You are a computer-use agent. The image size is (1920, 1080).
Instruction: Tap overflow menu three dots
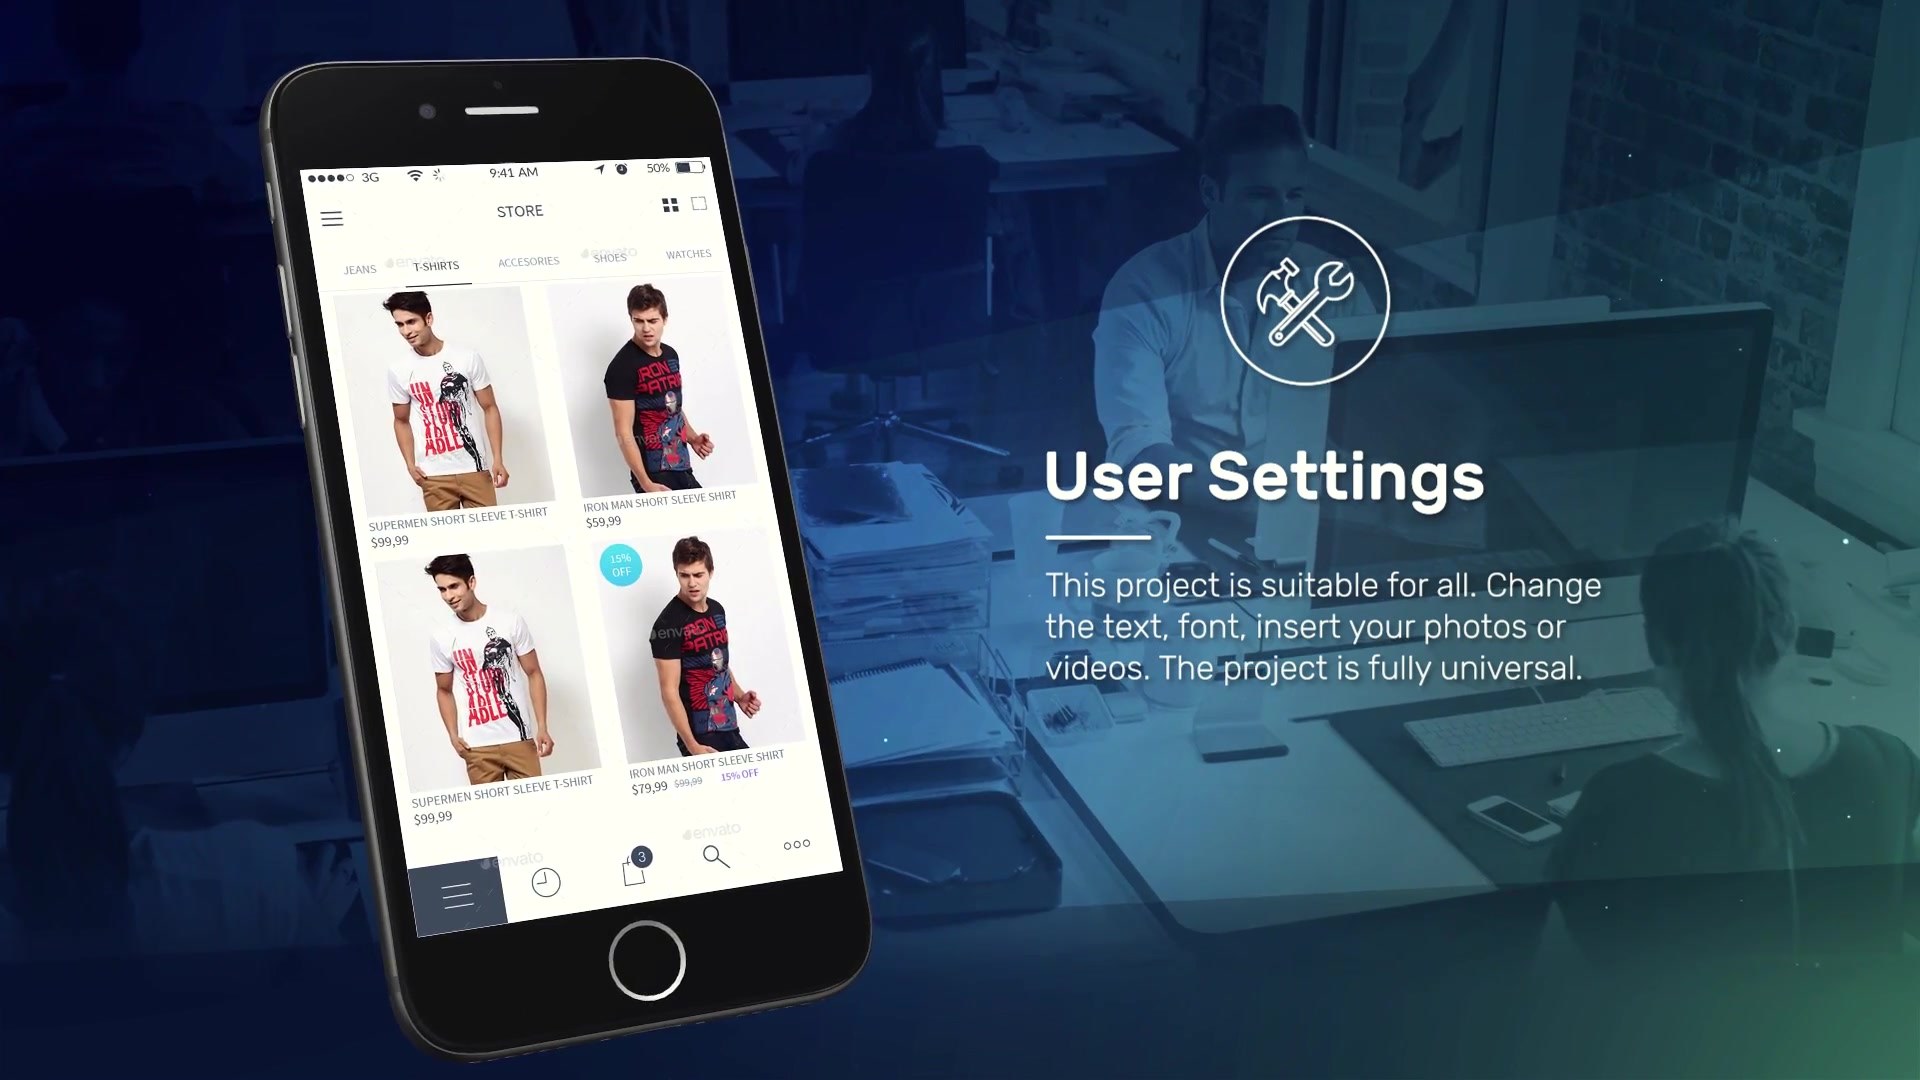coord(796,844)
